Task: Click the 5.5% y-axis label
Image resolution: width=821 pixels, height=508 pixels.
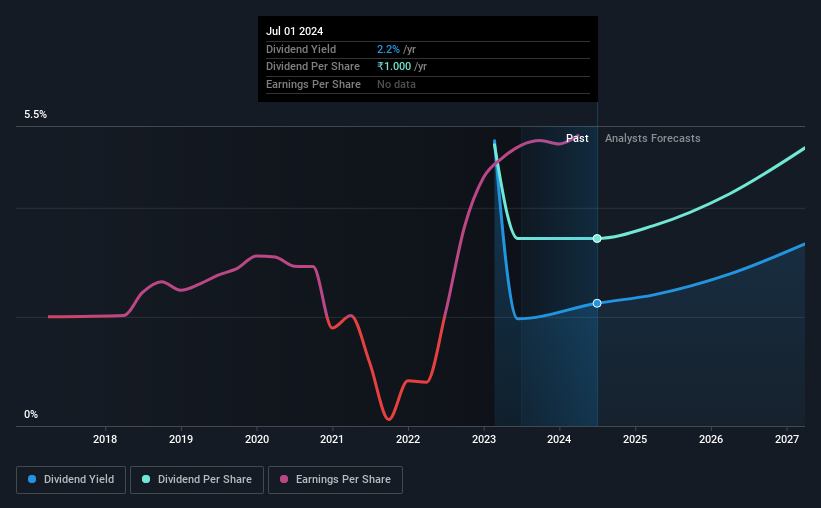Action: point(35,114)
